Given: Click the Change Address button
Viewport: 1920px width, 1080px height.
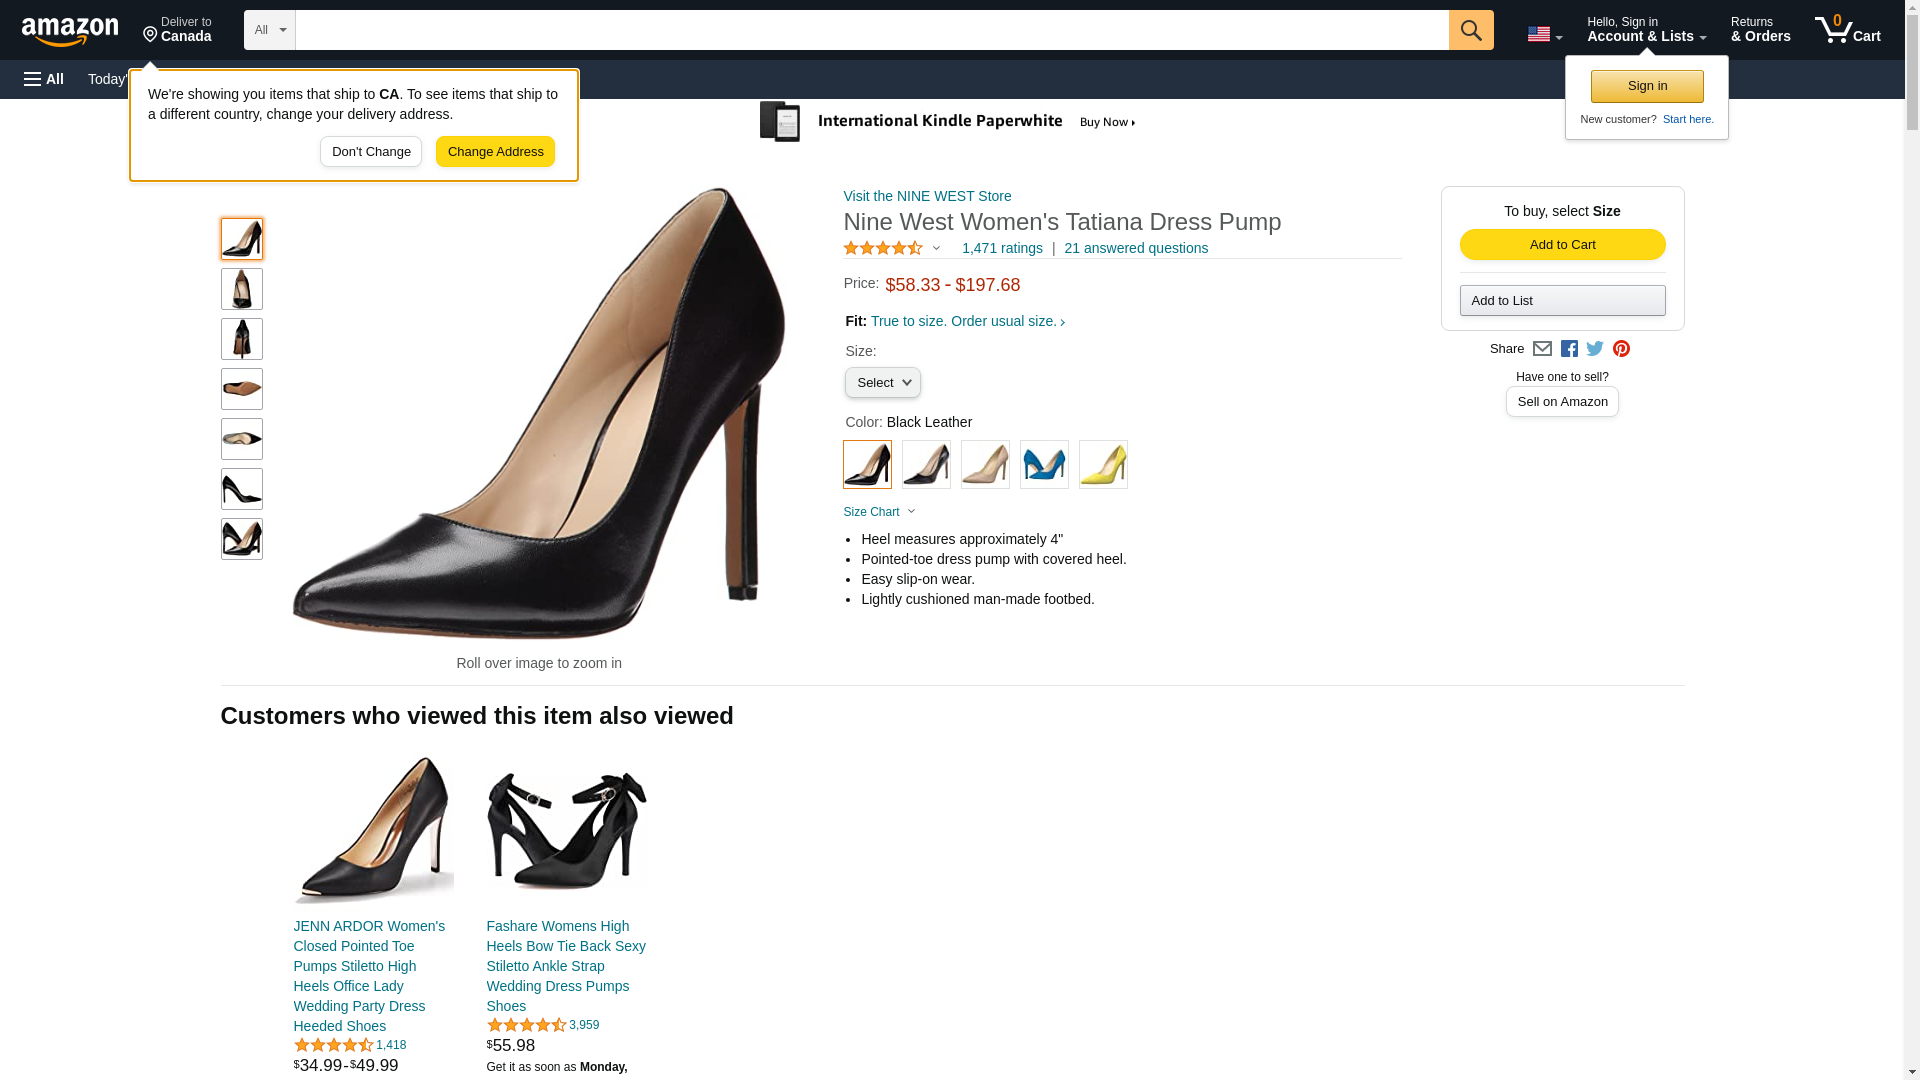Looking at the screenshot, I should pyautogui.click(x=495, y=152).
